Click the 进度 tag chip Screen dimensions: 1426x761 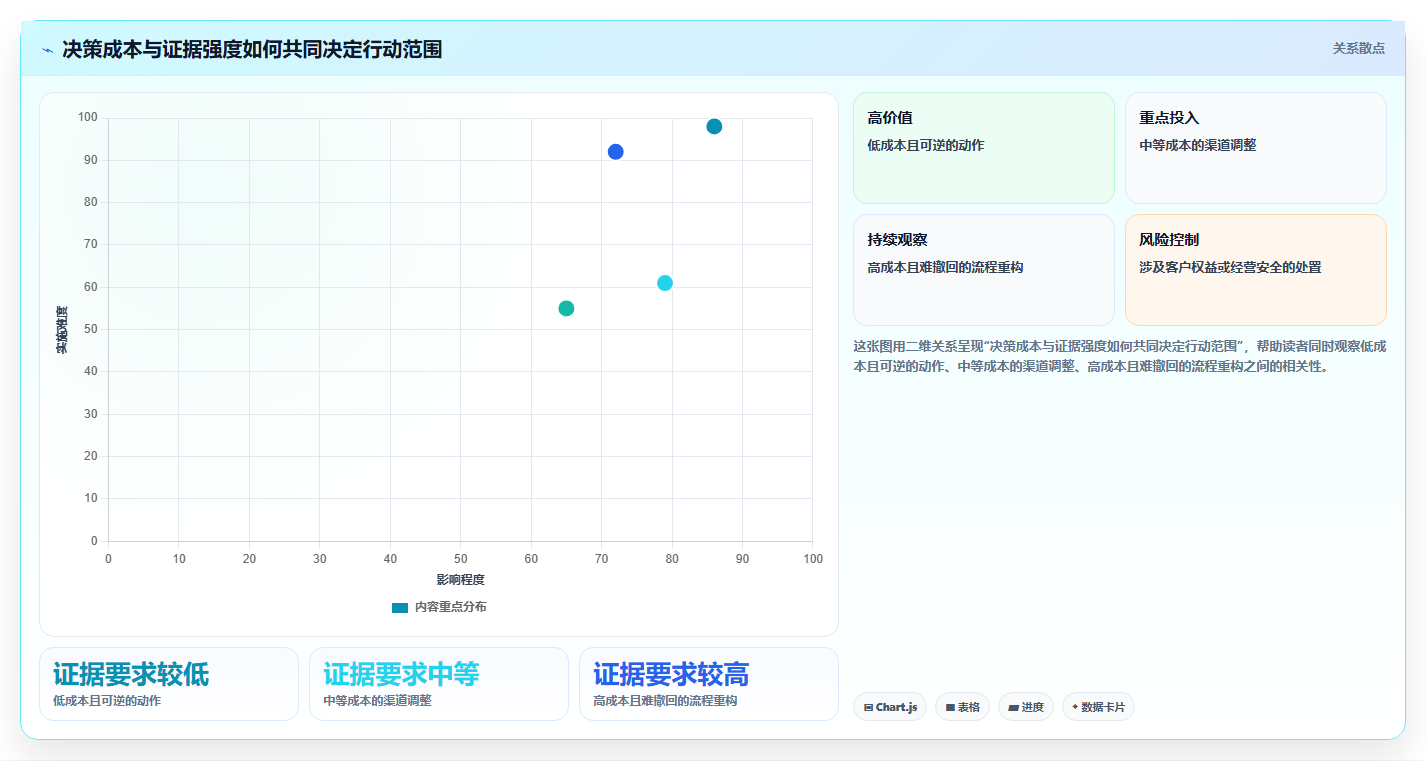tap(1026, 707)
